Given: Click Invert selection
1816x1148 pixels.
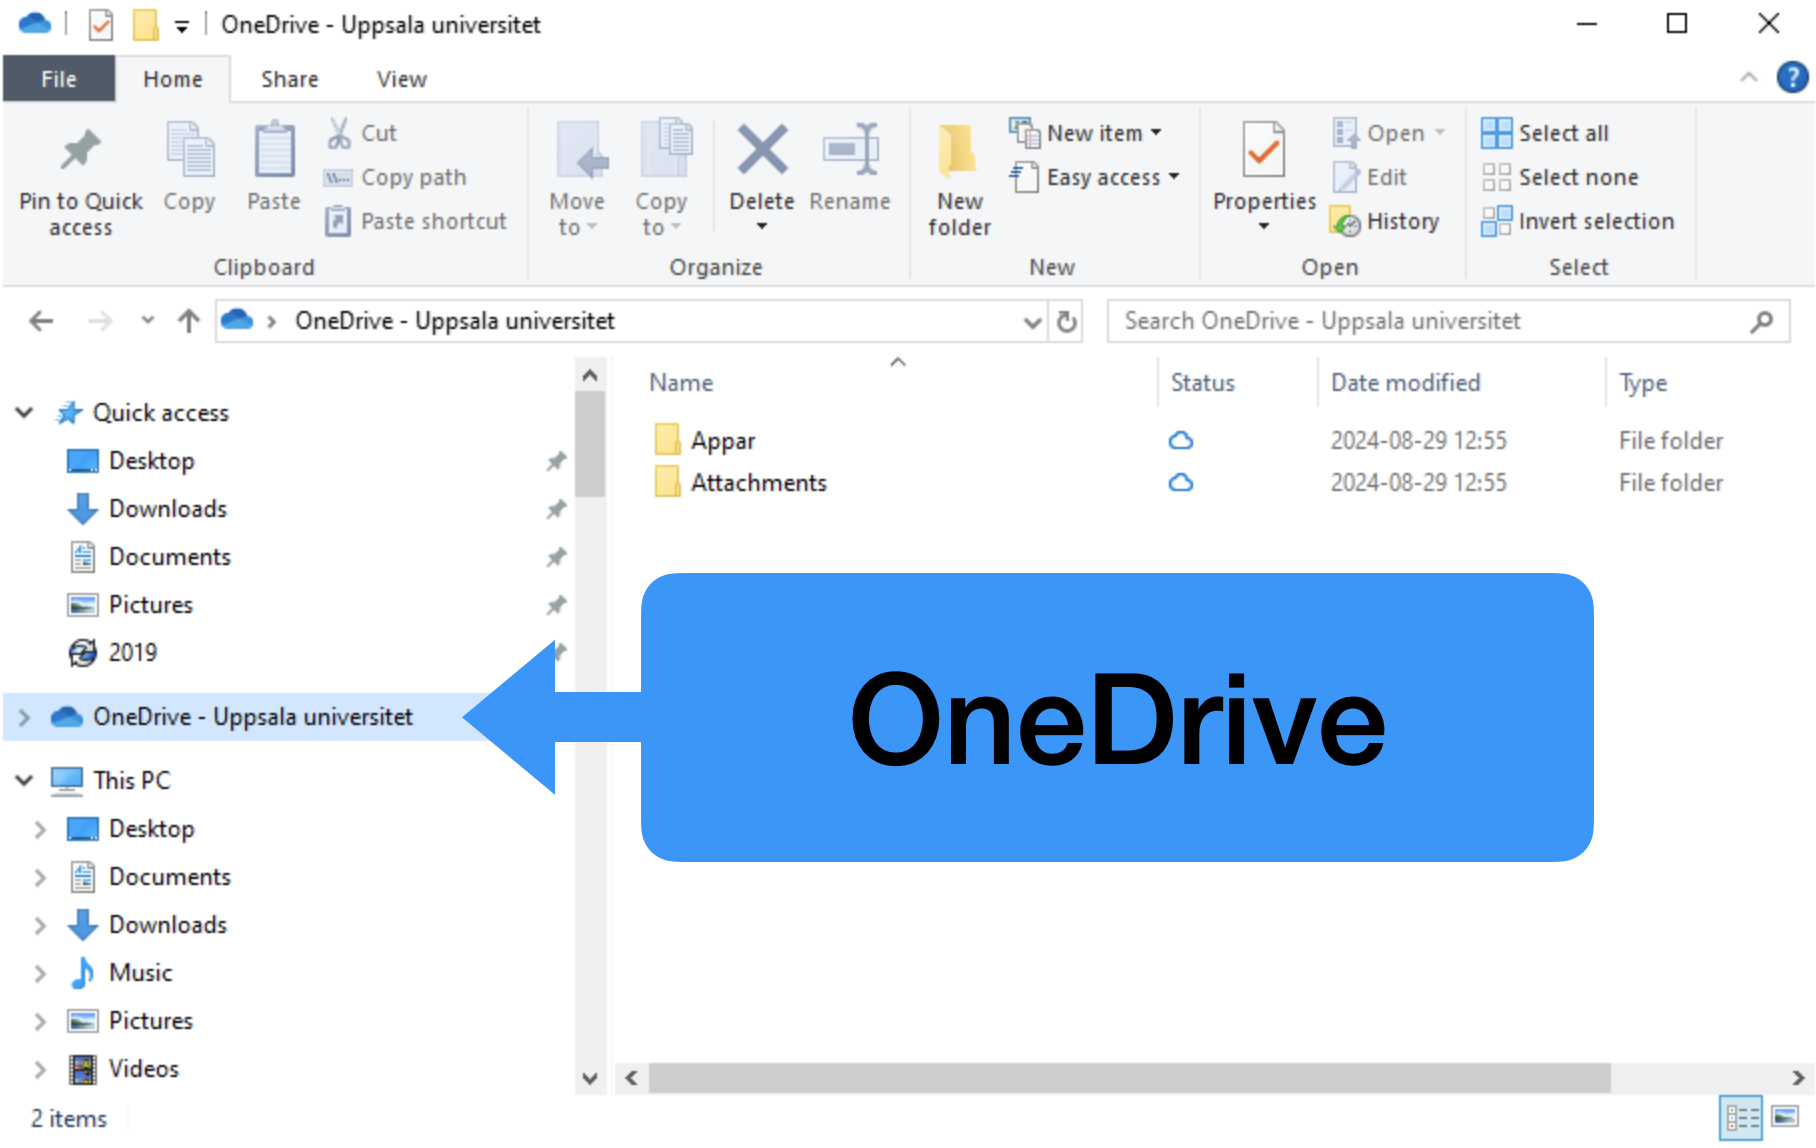Looking at the screenshot, I should point(1578,221).
